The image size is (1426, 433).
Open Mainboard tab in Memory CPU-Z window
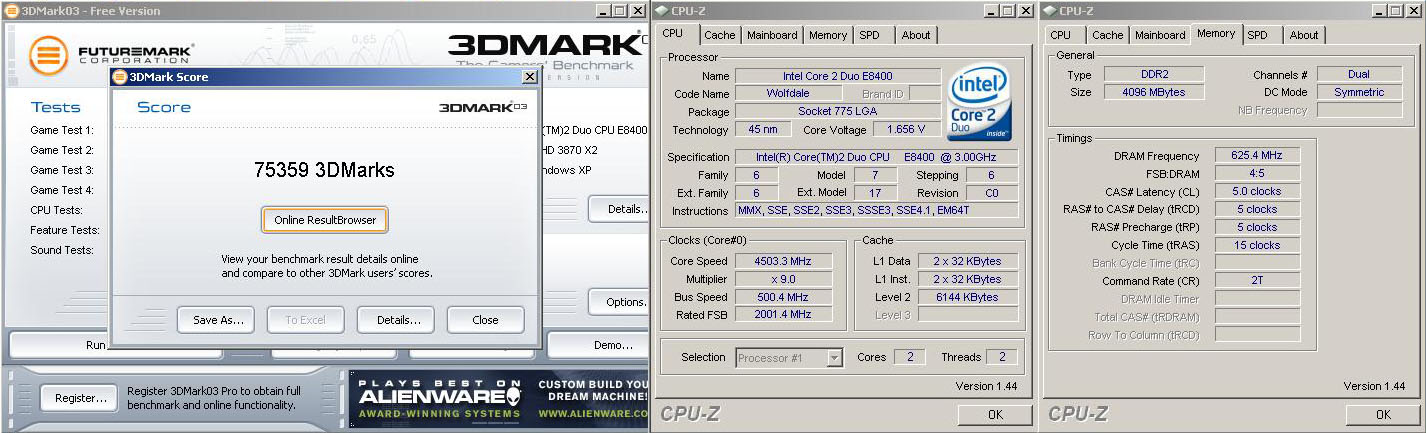1160,35
